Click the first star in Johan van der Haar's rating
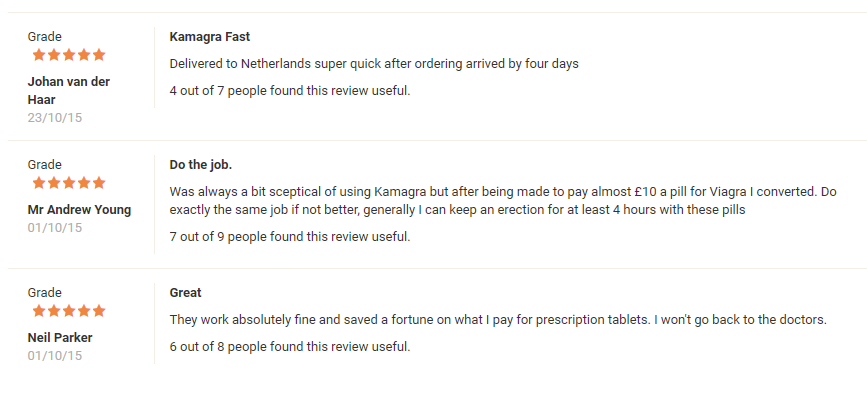867x400 pixels. click(39, 55)
